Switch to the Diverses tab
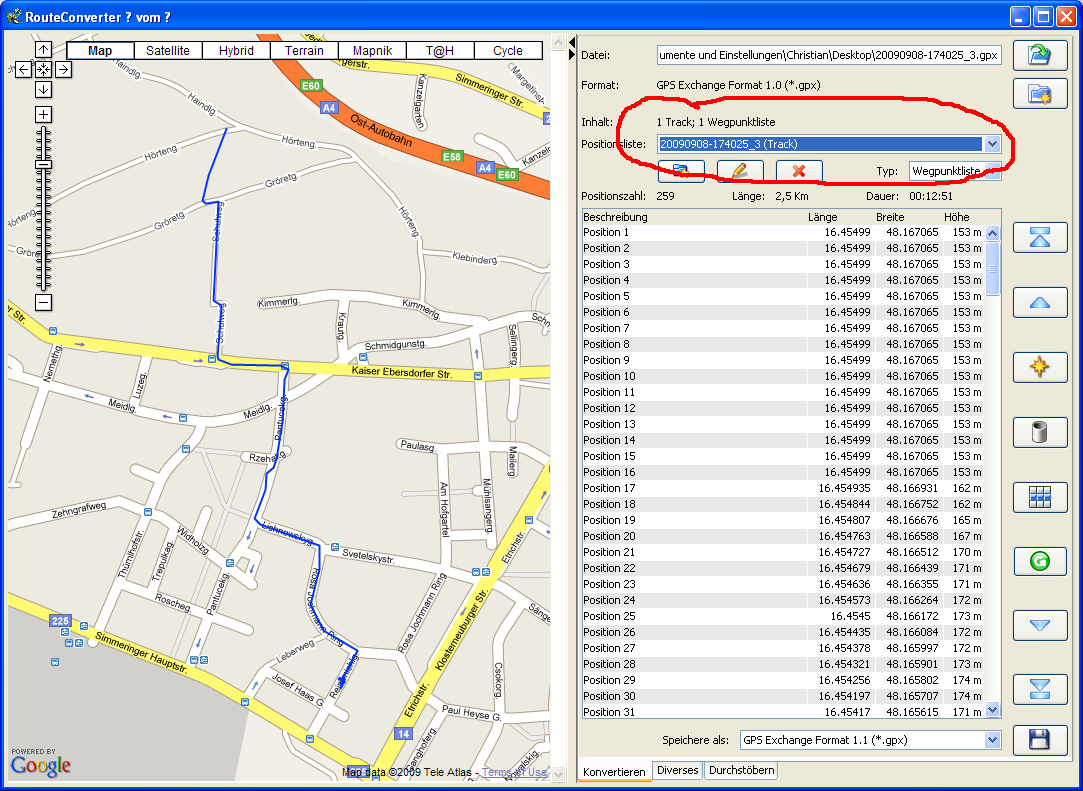 point(678,771)
